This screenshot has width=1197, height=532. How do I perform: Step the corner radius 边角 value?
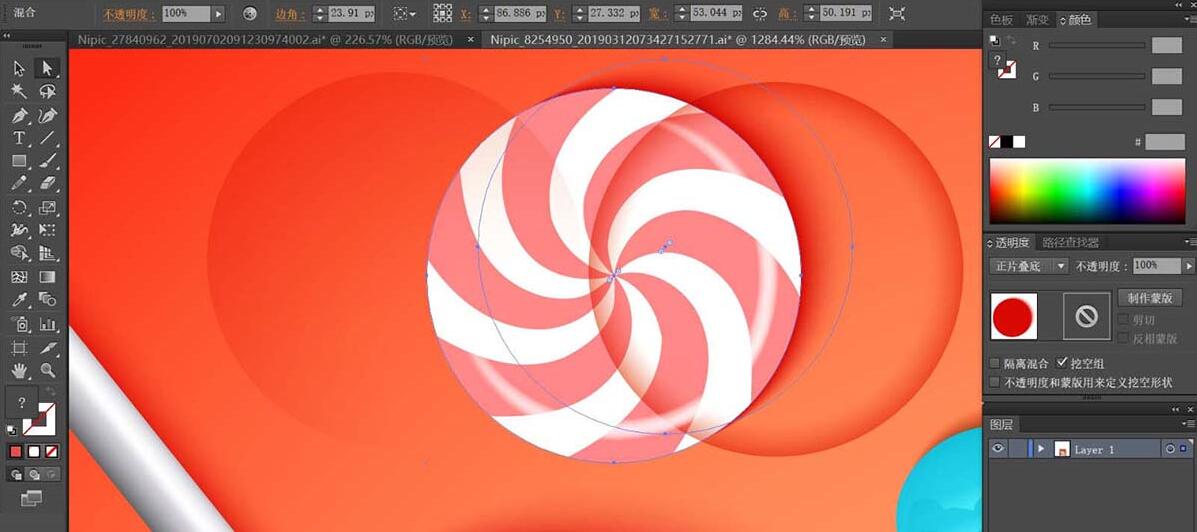319,14
